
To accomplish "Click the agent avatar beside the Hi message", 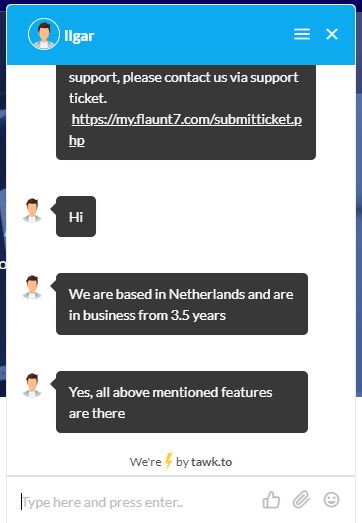I will point(32,210).
